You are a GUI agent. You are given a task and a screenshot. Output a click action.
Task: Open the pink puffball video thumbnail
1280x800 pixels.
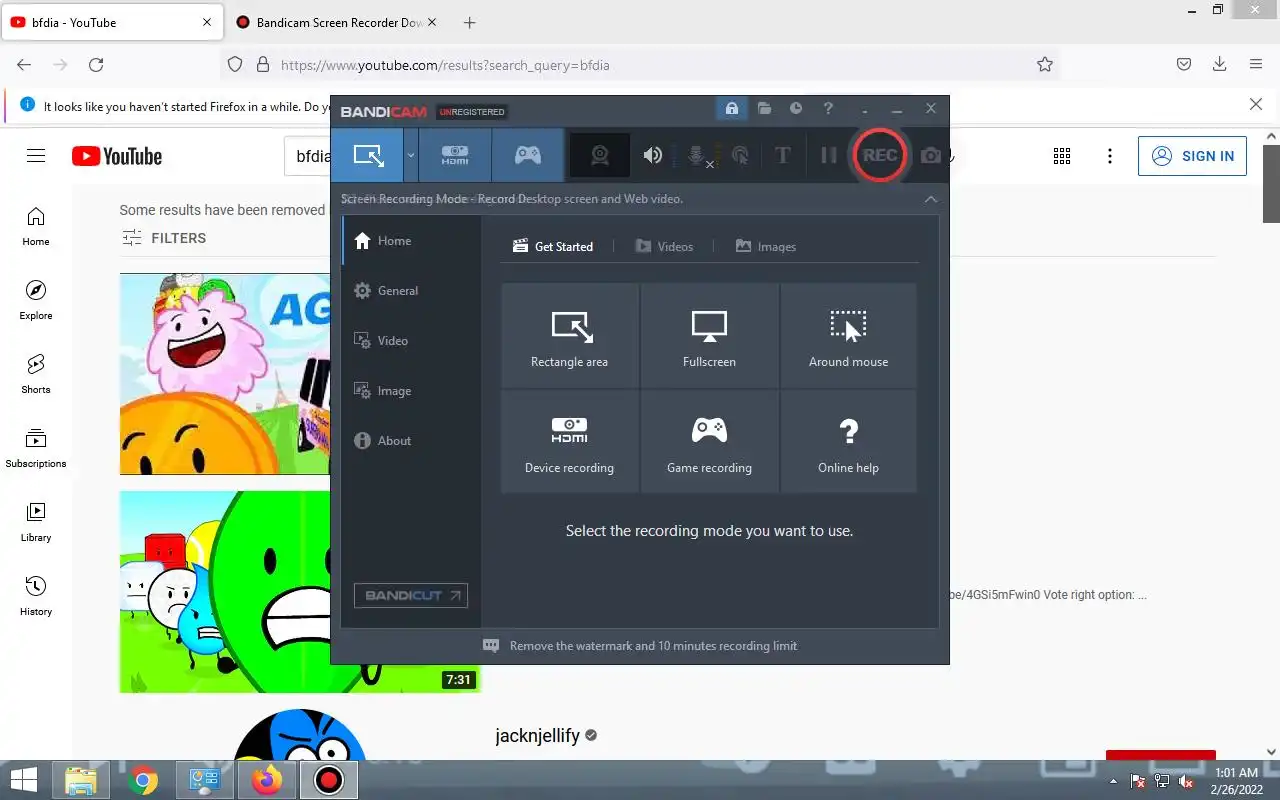(225, 374)
